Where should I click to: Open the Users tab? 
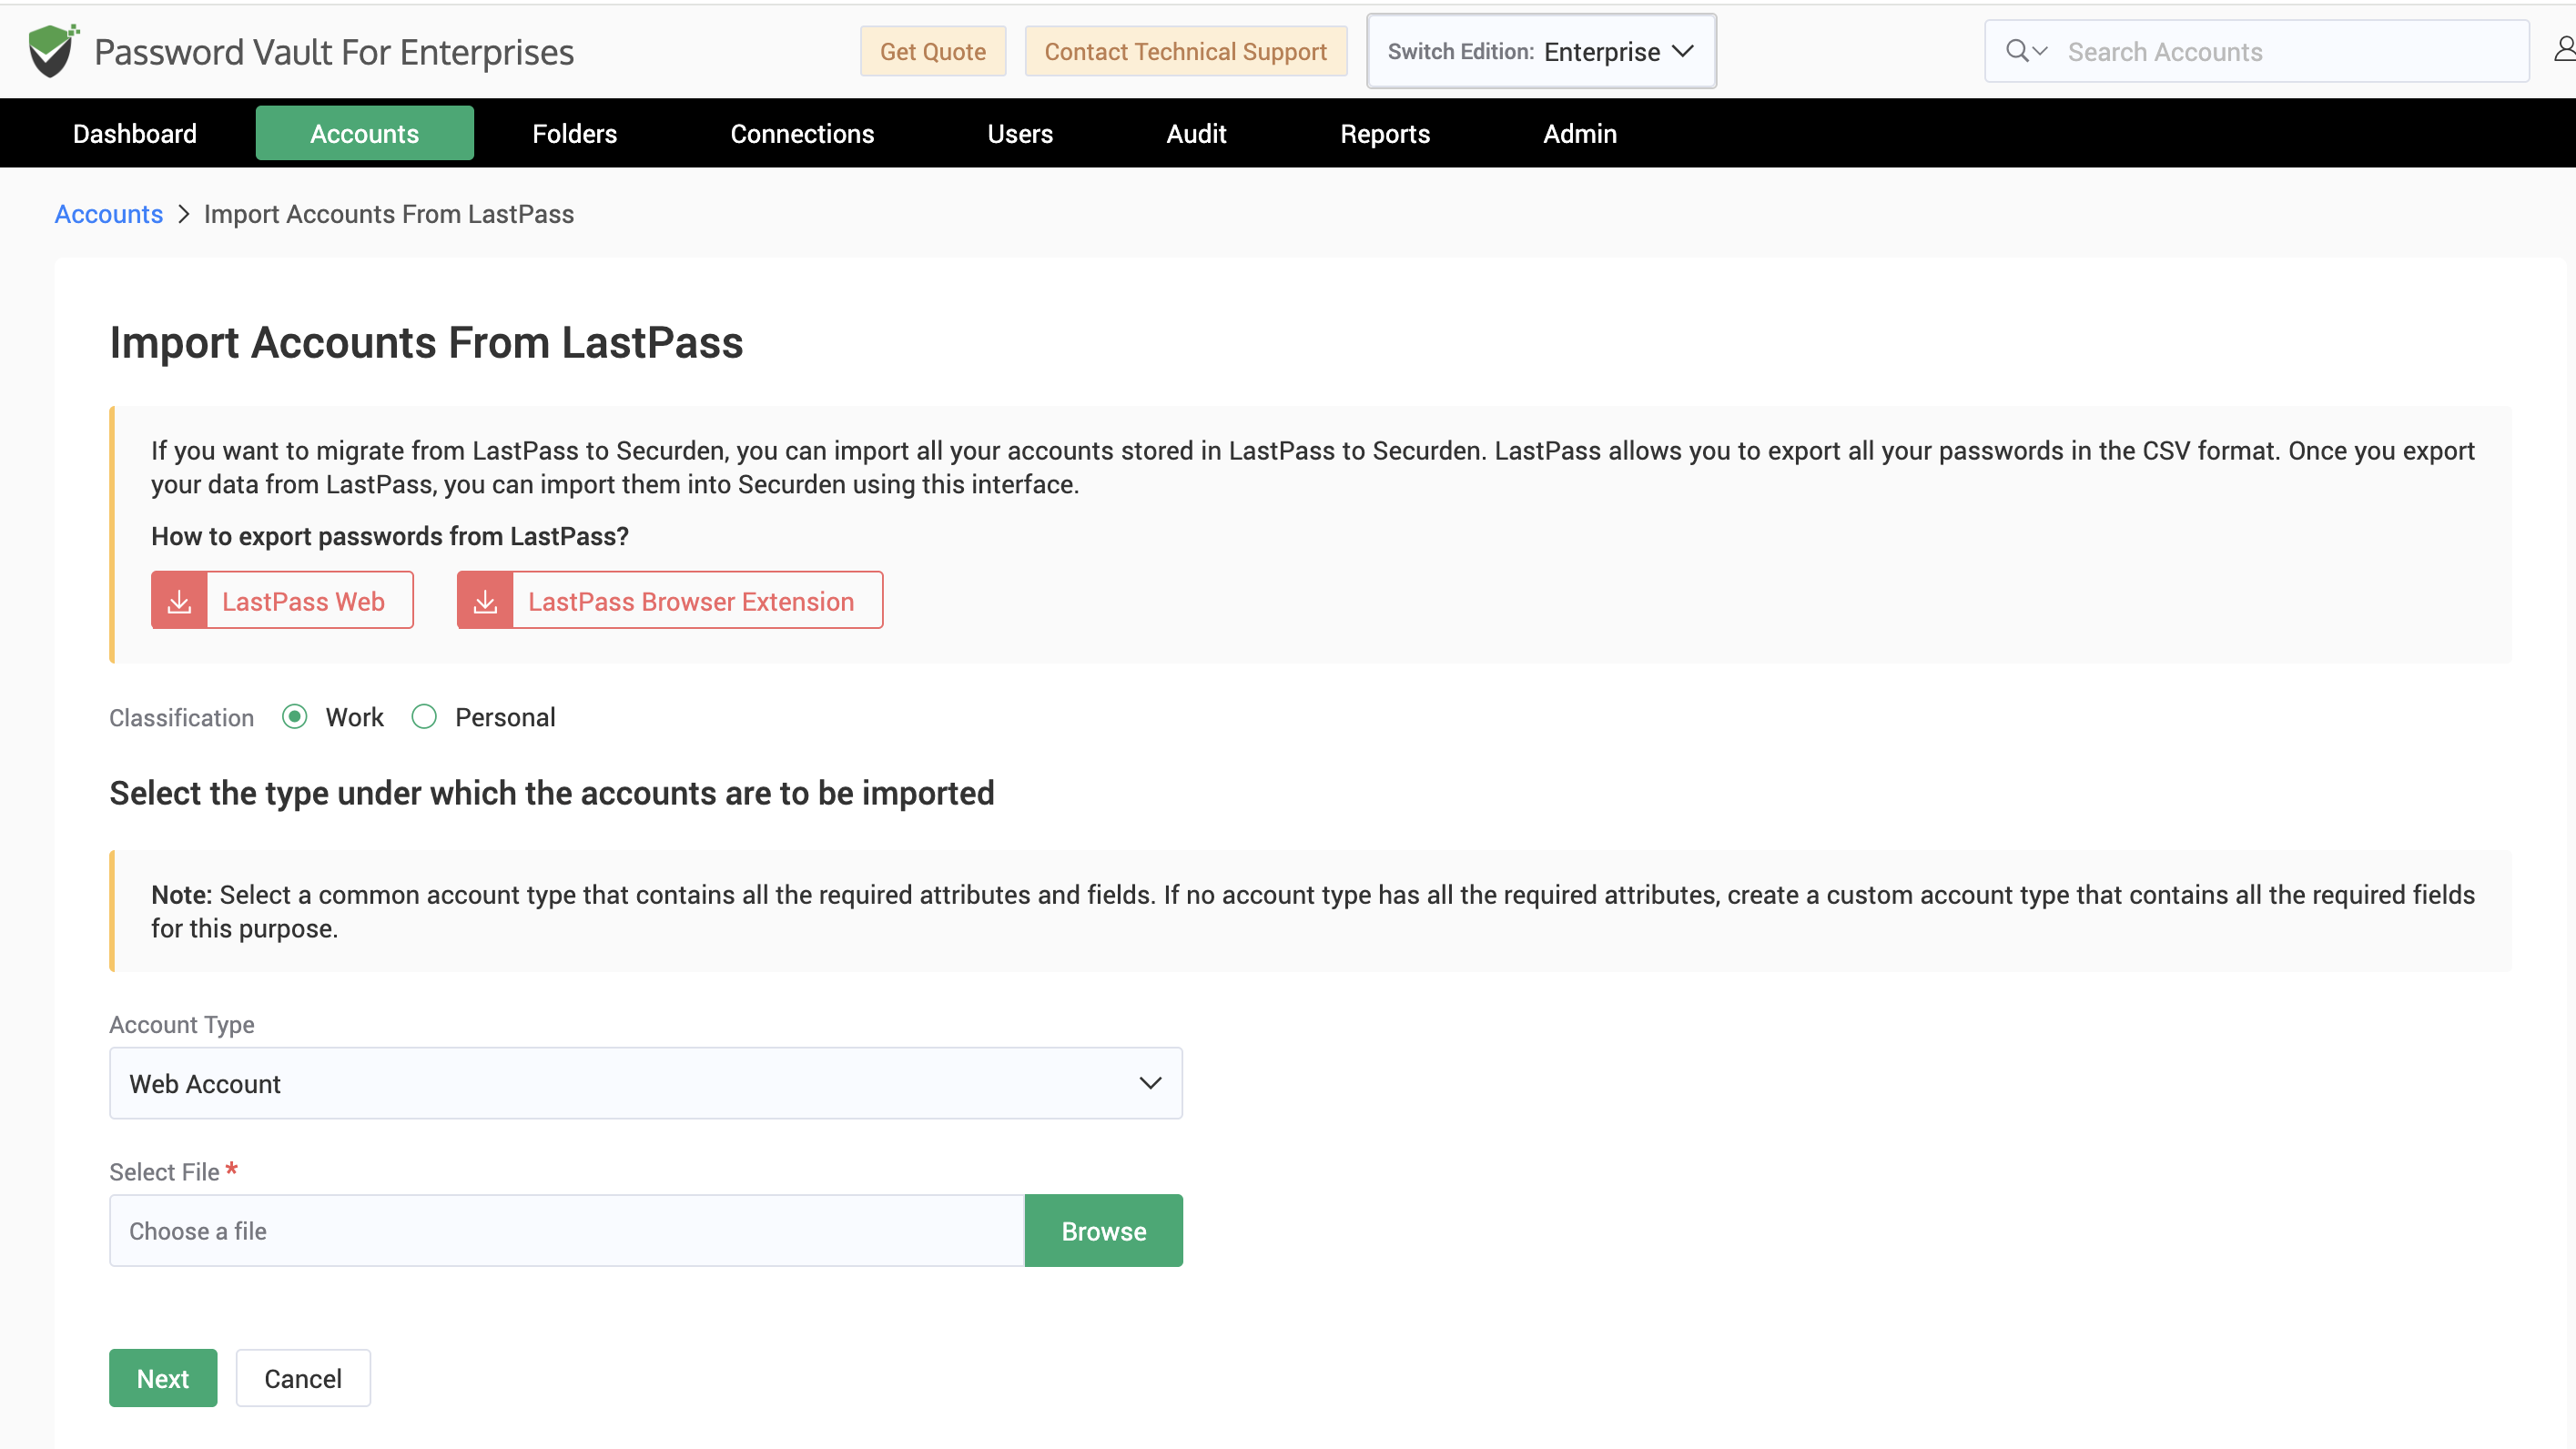(1020, 133)
